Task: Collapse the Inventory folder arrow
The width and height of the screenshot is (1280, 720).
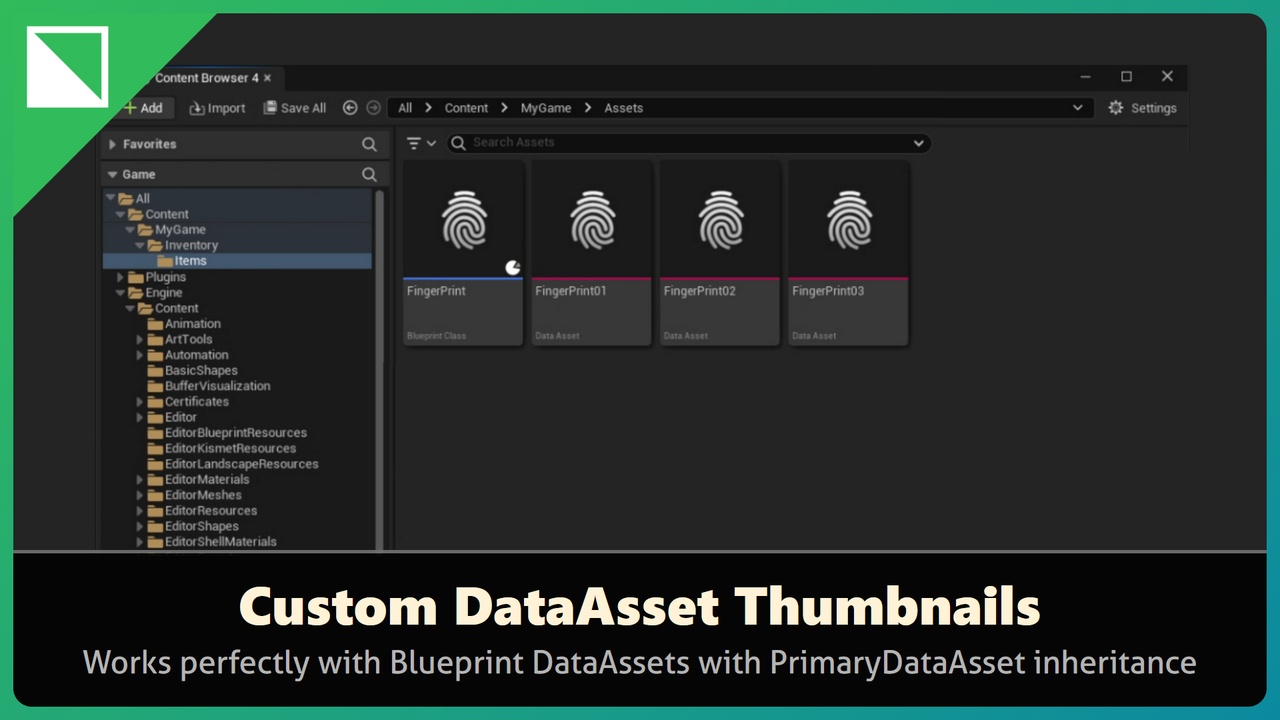Action: pyautogui.click(x=140, y=245)
